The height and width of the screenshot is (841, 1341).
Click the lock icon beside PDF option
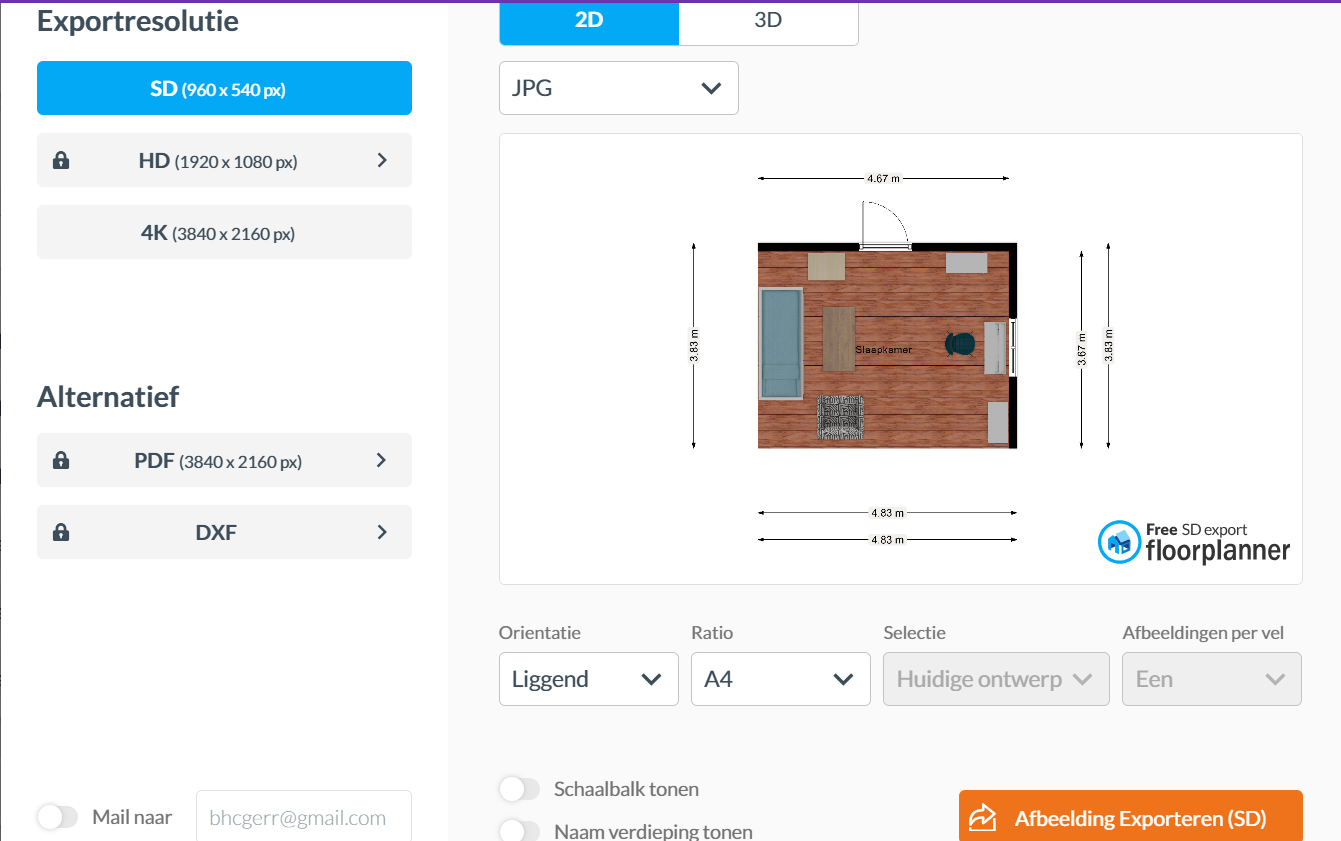coord(61,460)
